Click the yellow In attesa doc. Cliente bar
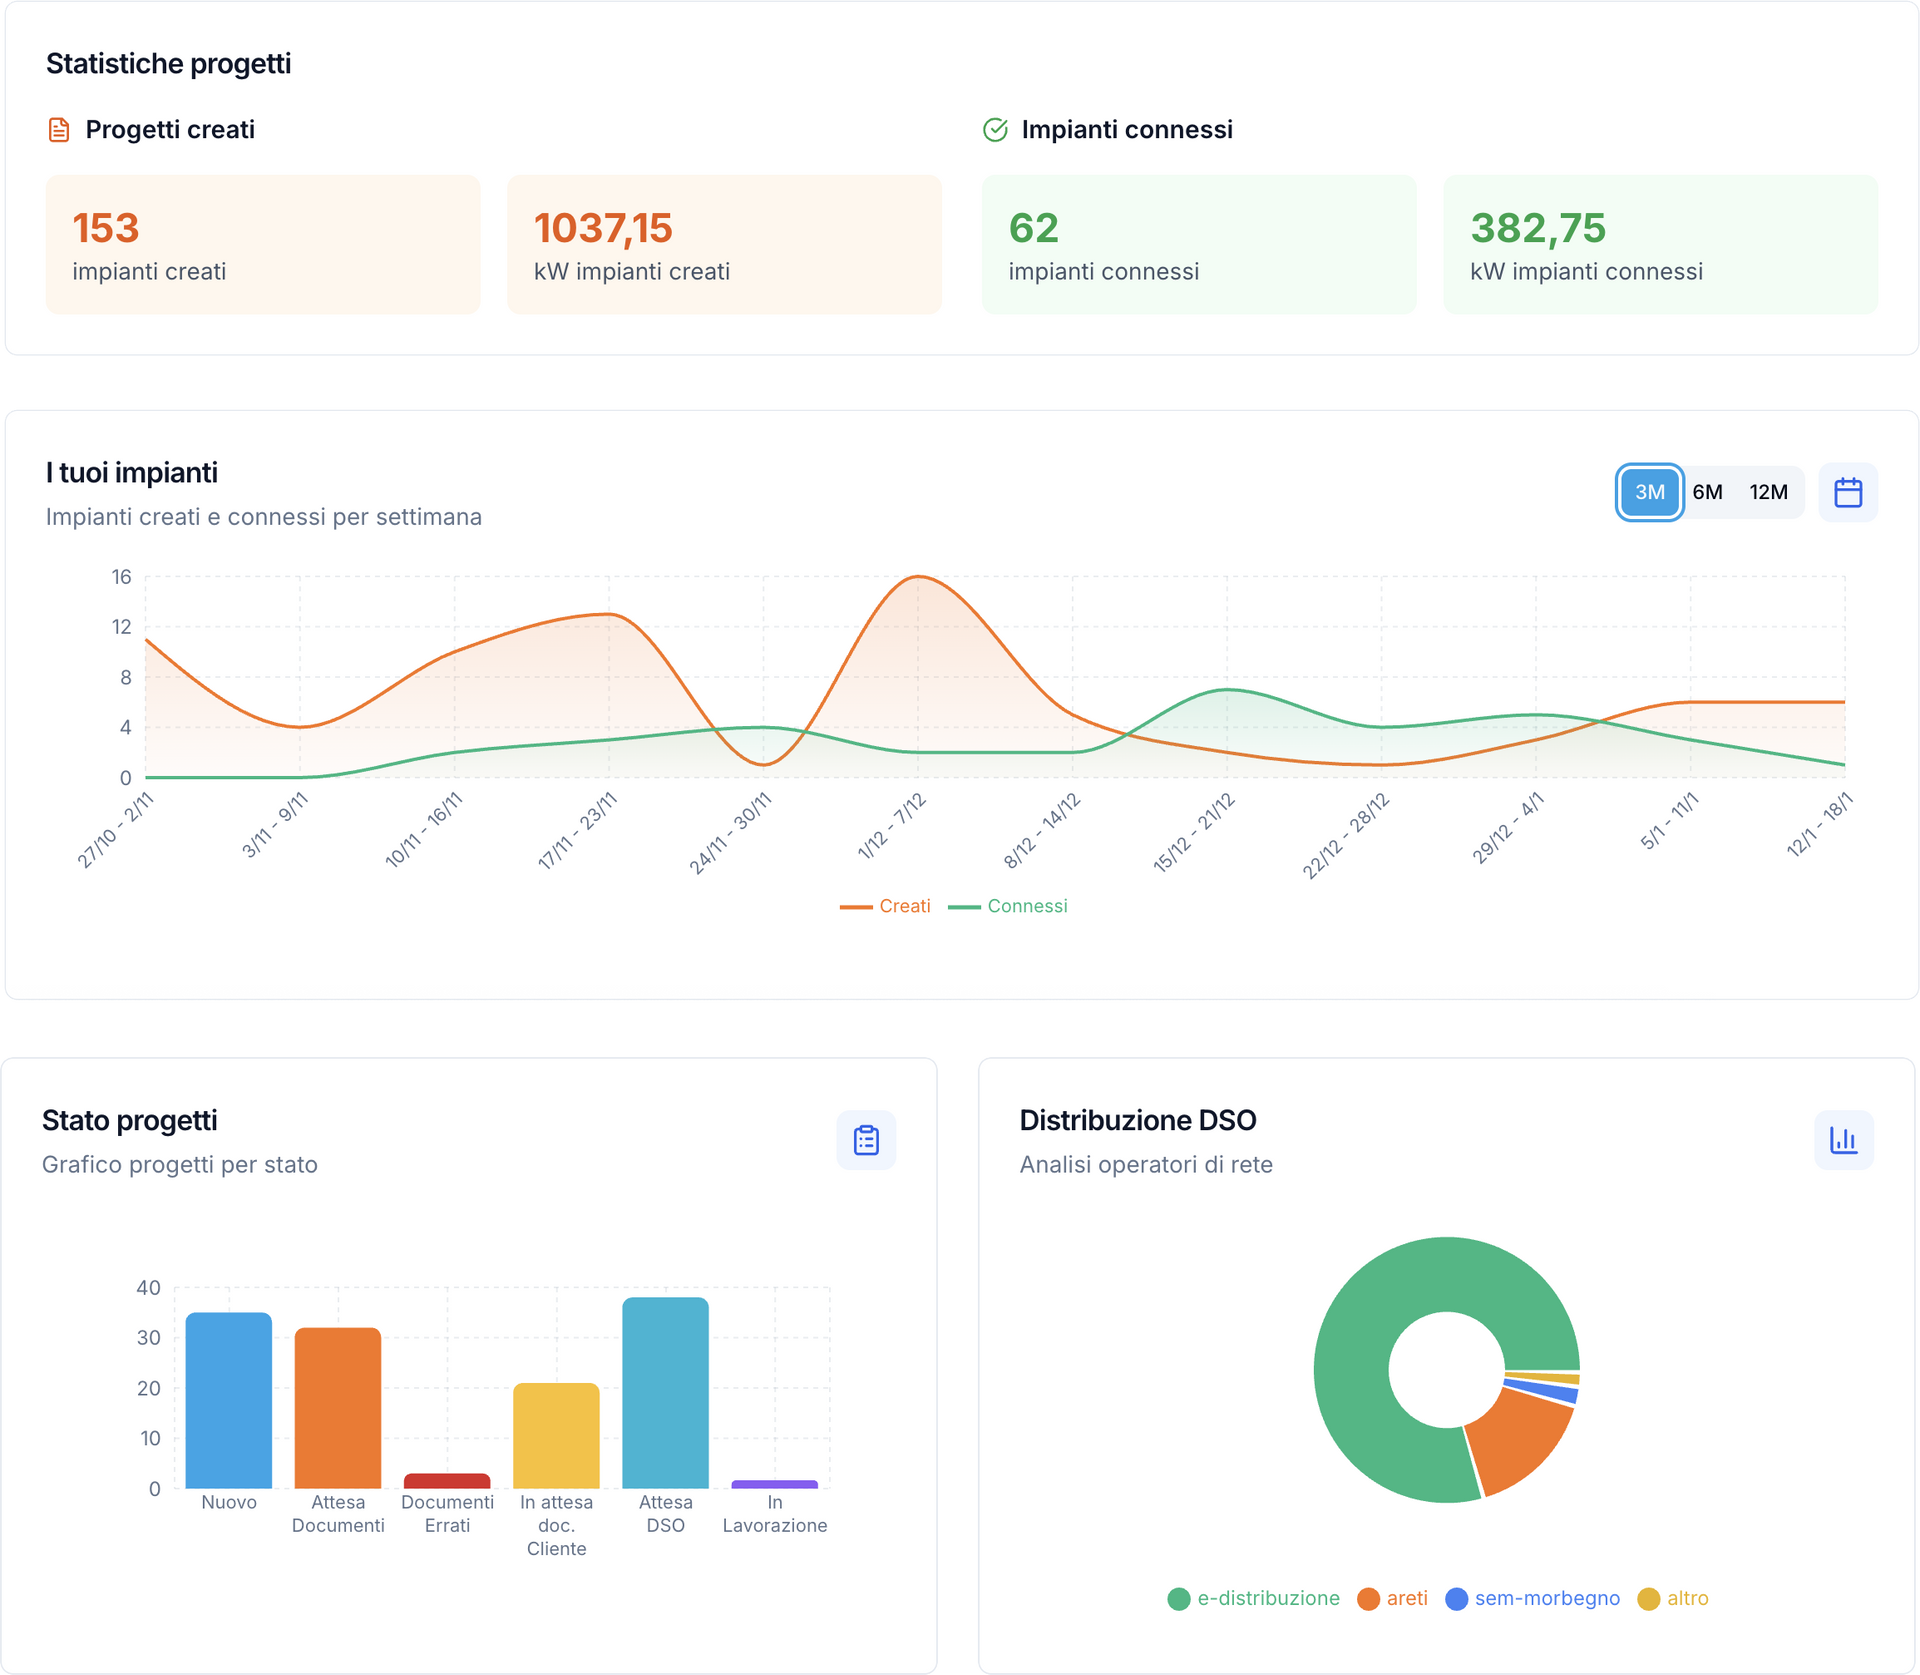The image size is (1920, 1675). tap(556, 1436)
